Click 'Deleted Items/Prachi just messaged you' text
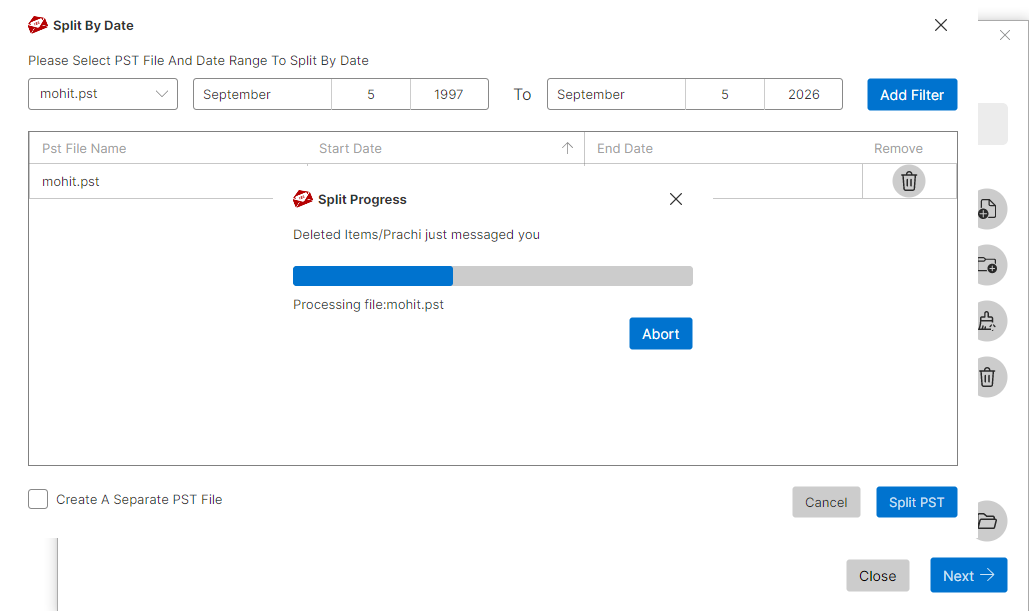 pyautogui.click(x=416, y=234)
